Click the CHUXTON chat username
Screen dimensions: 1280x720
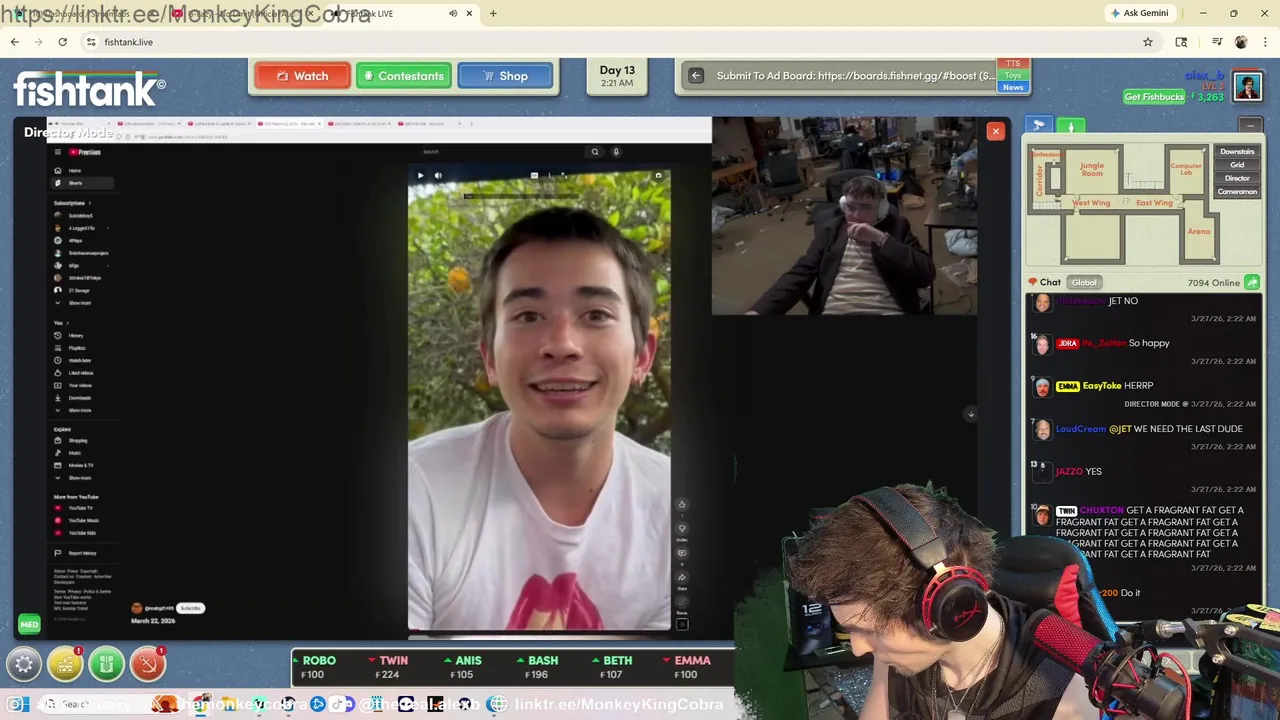[x=1102, y=510]
